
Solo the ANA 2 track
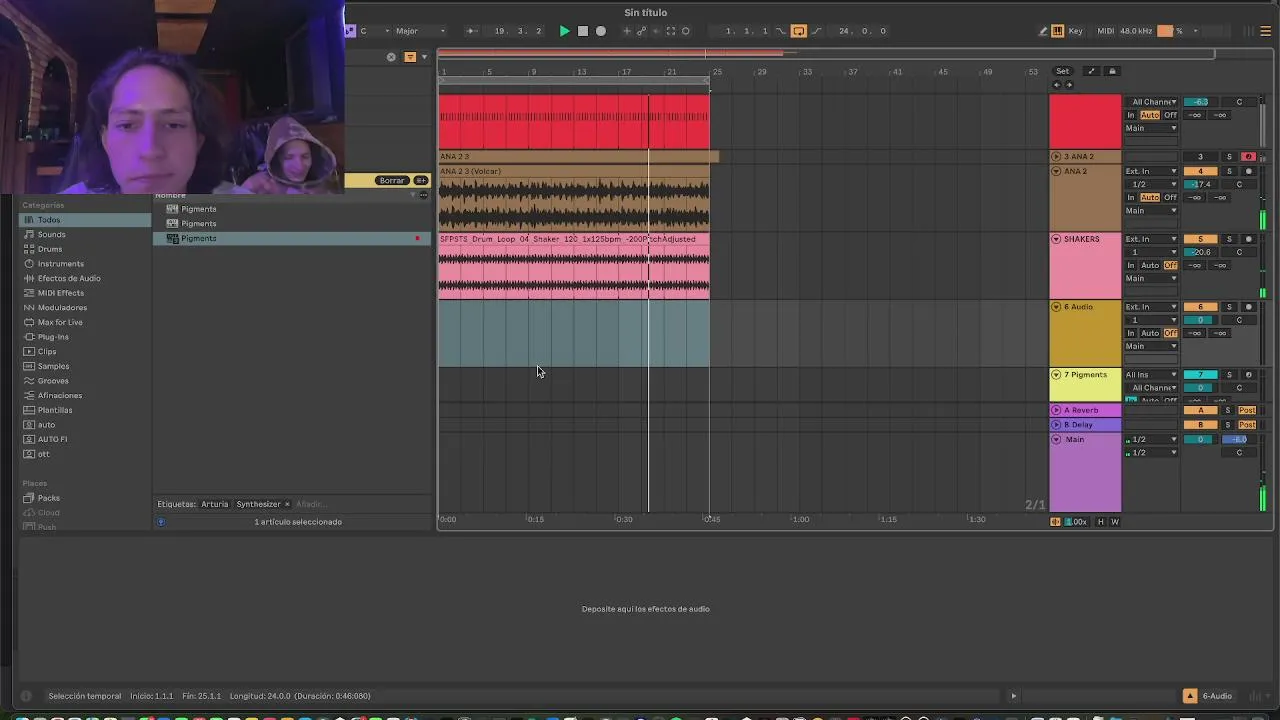click(x=1229, y=171)
